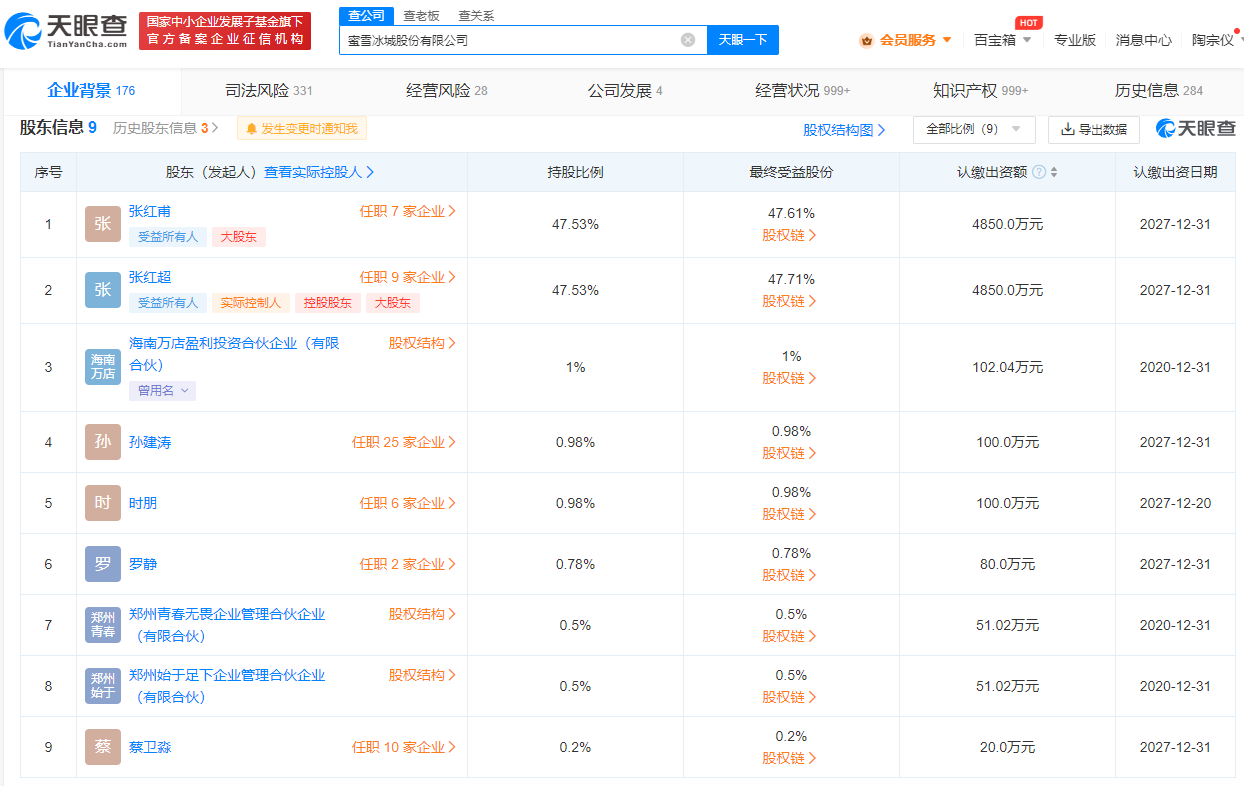
Task: Click shareholder name 张红甫
Action: [150, 211]
